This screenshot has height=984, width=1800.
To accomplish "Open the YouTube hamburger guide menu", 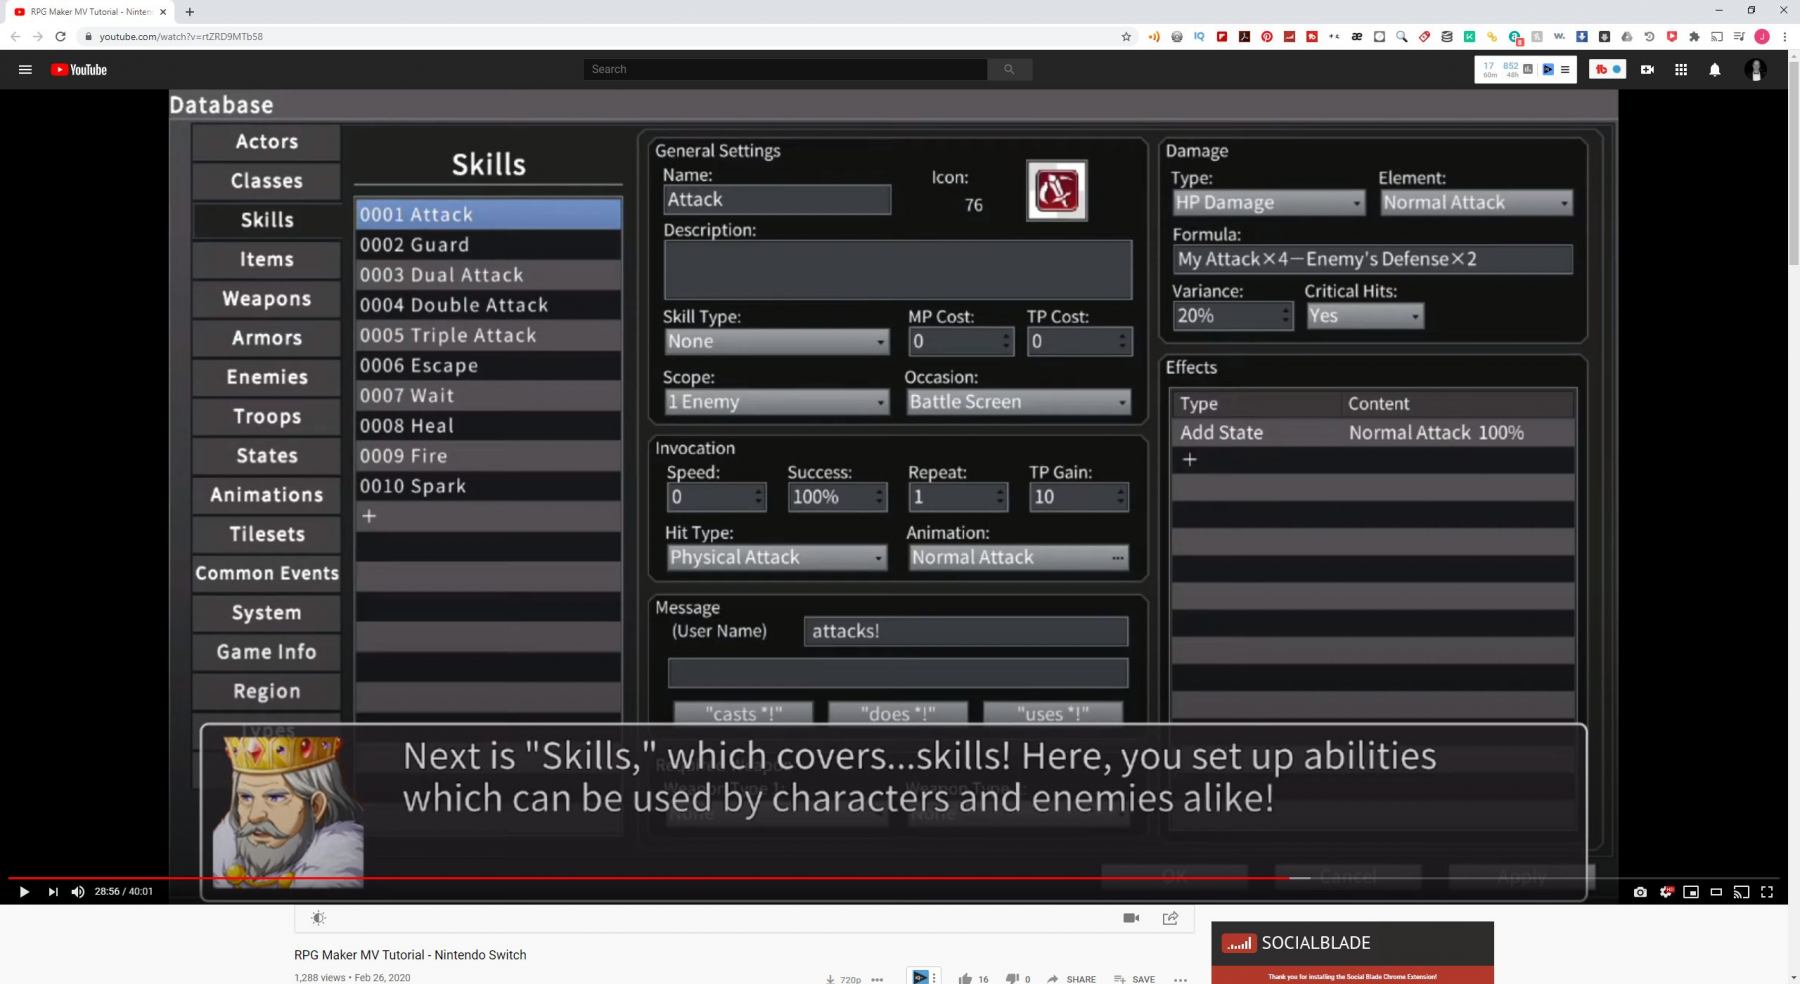I will coord(25,69).
